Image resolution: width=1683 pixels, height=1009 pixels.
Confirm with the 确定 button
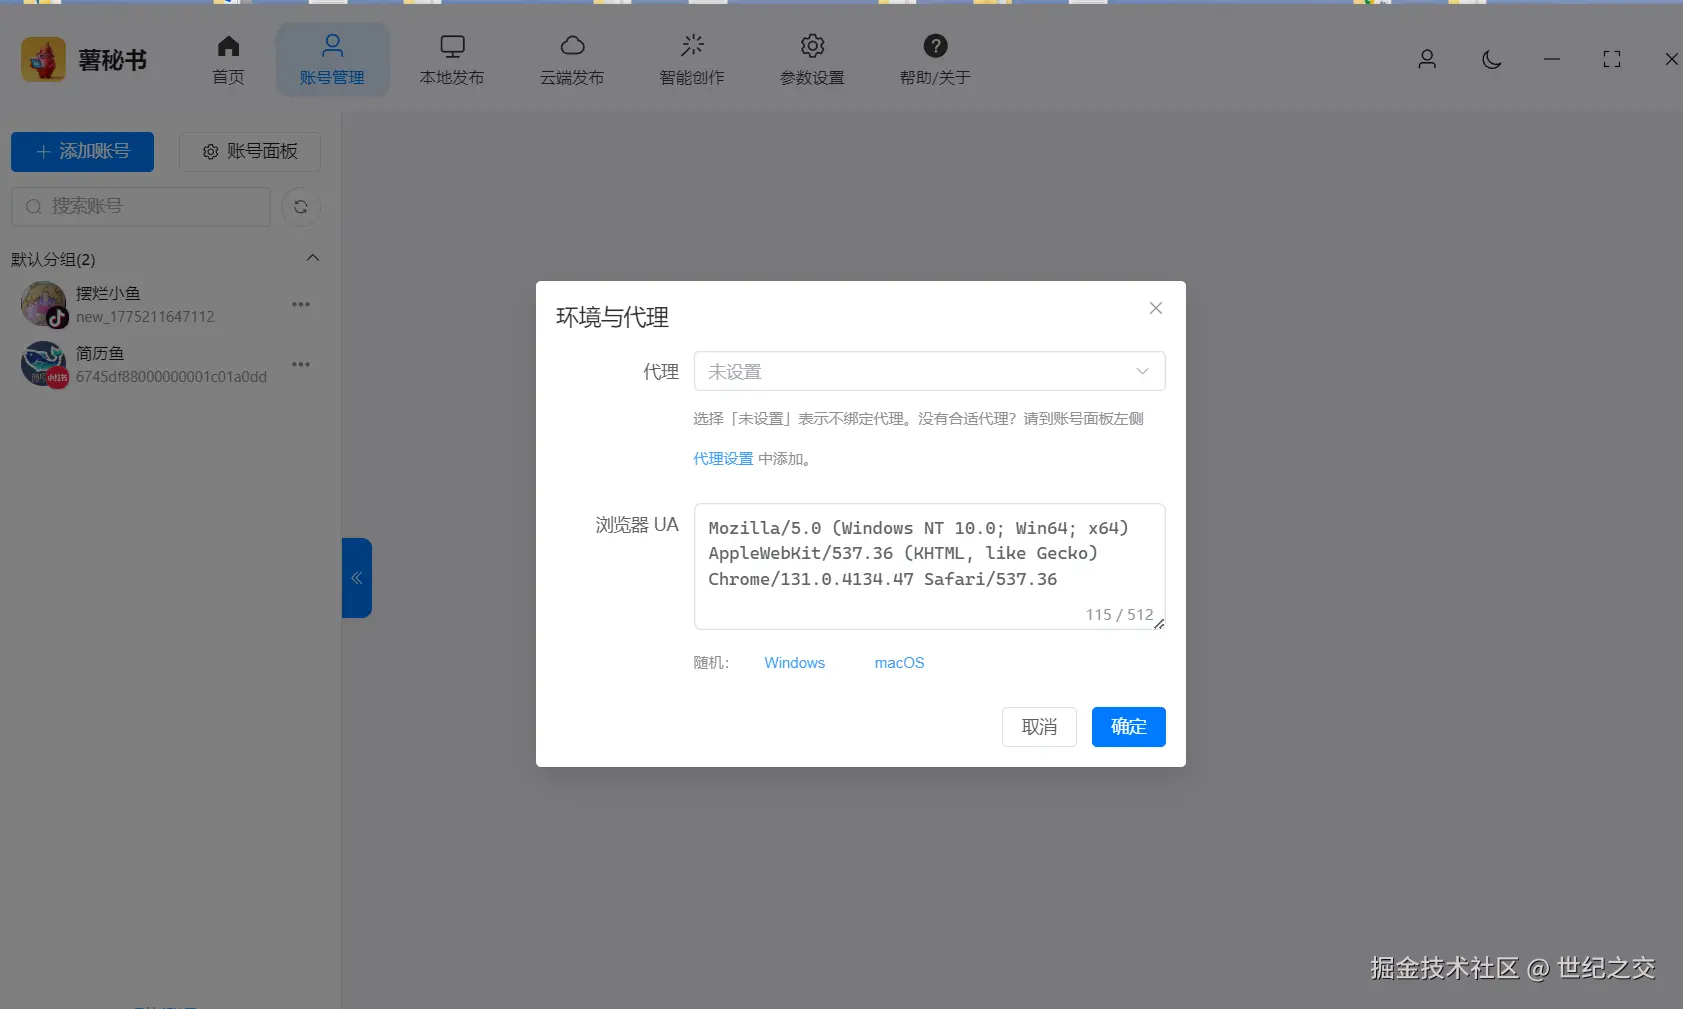click(x=1128, y=726)
